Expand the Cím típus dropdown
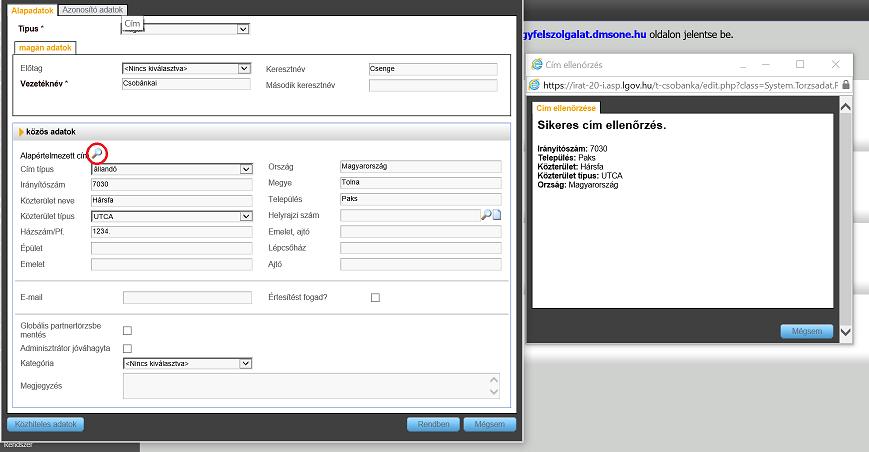This screenshot has height=452, width=869. click(x=172, y=169)
